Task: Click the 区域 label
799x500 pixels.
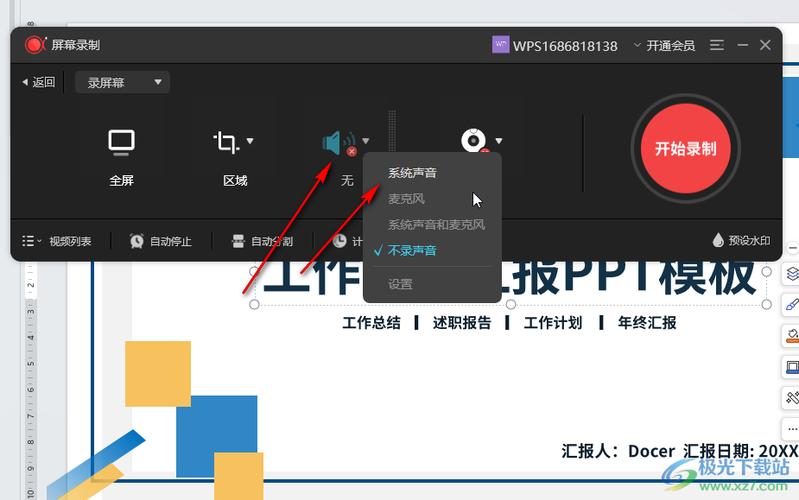Action: pos(235,180)
